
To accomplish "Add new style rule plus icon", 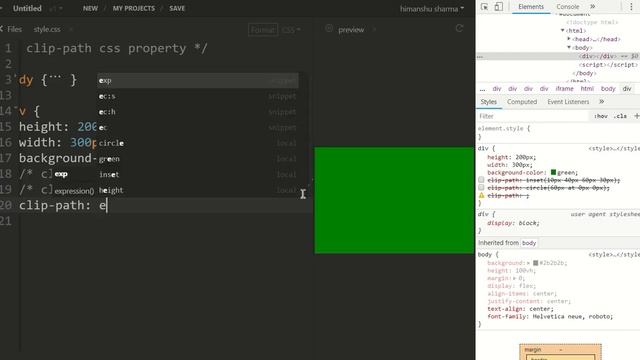I will pyautogui.click(x=636, y=116).
